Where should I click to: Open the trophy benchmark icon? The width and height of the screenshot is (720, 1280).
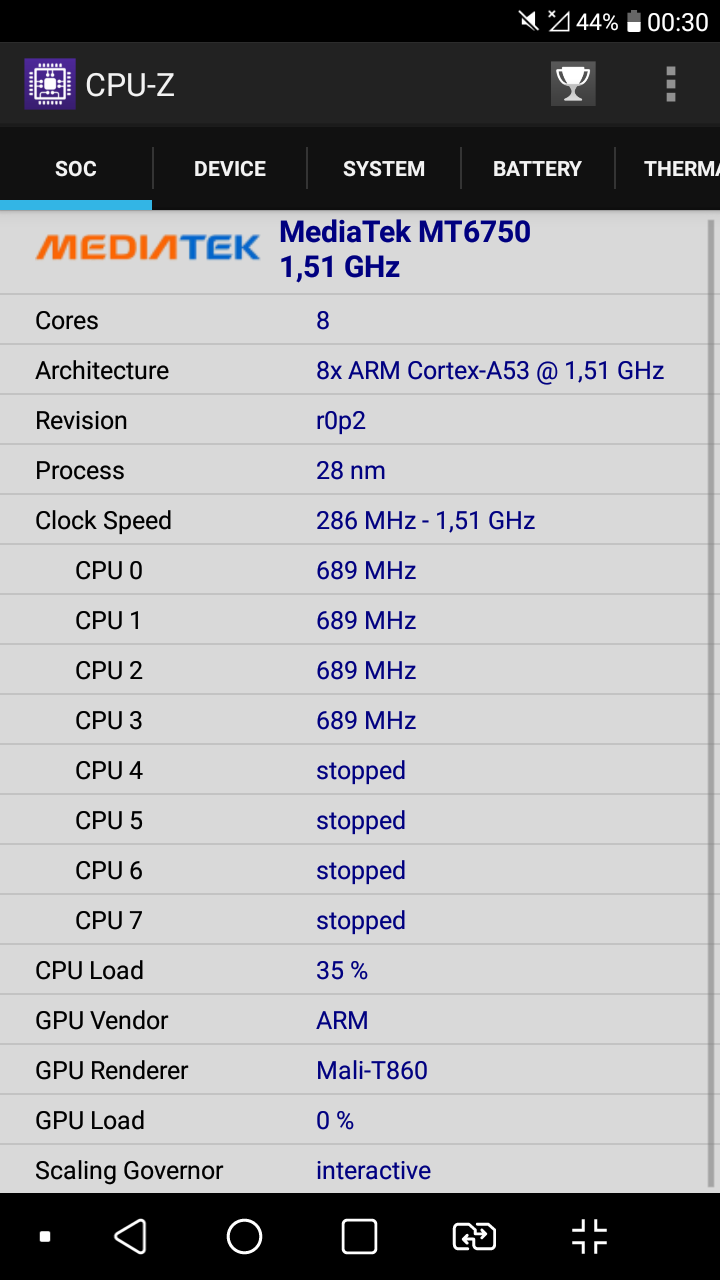573,84
